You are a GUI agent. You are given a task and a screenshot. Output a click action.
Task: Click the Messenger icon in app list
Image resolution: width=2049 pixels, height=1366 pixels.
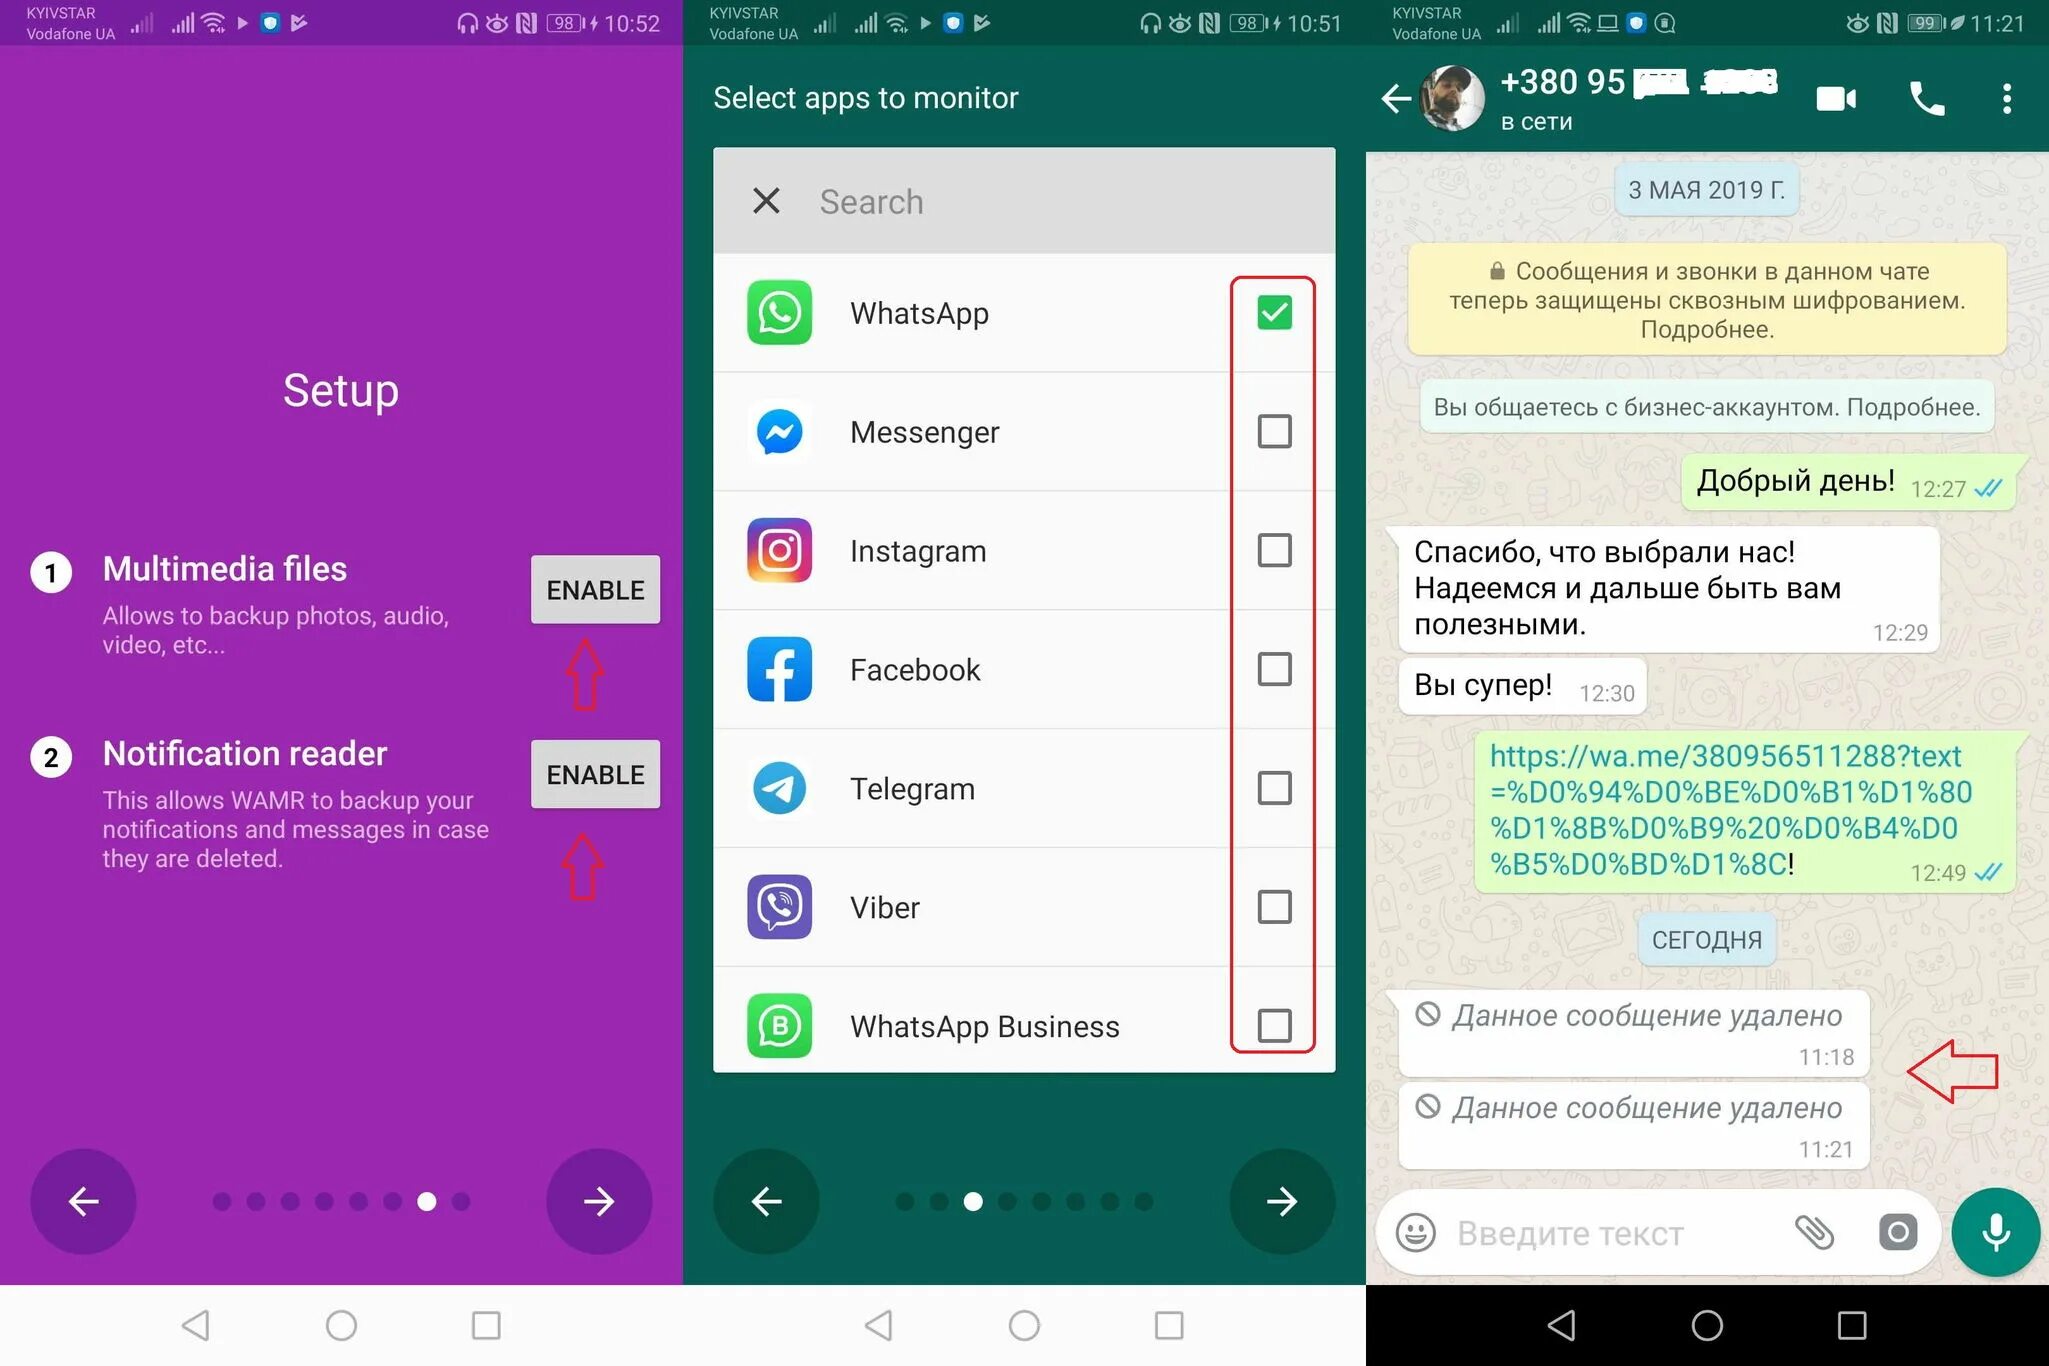[778, 431]
